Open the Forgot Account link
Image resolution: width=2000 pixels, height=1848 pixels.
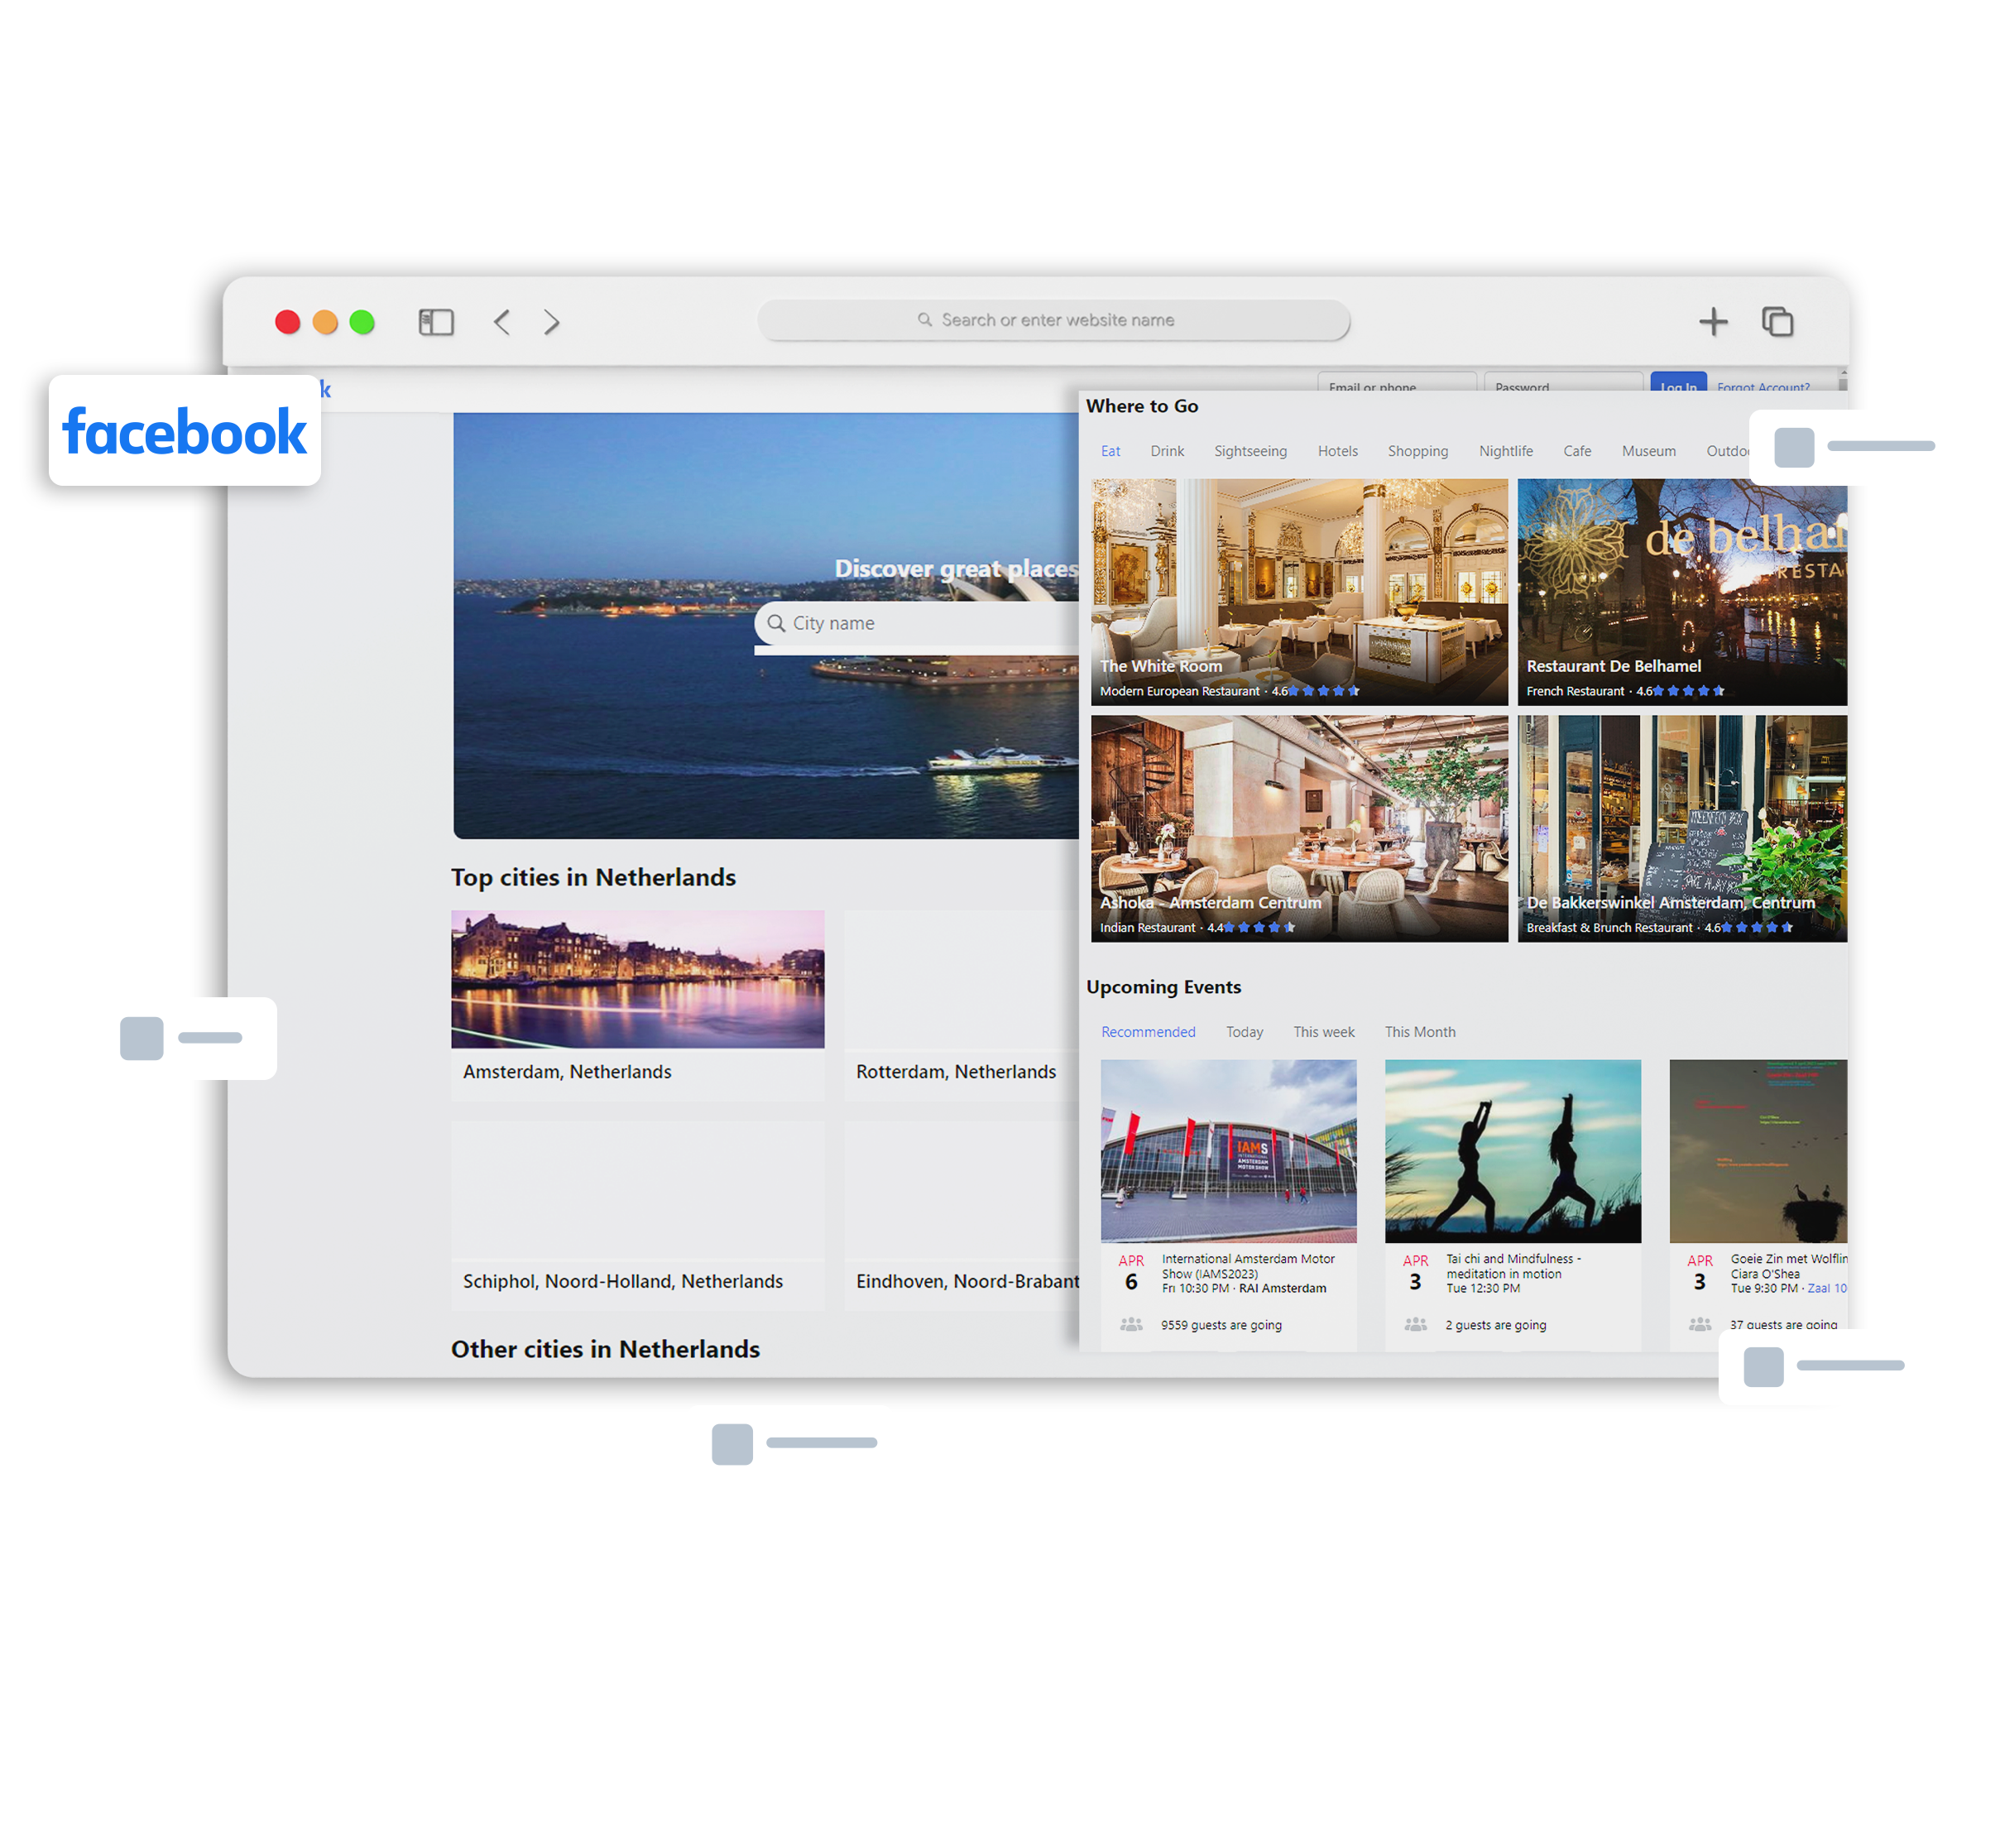(1763, 388)
